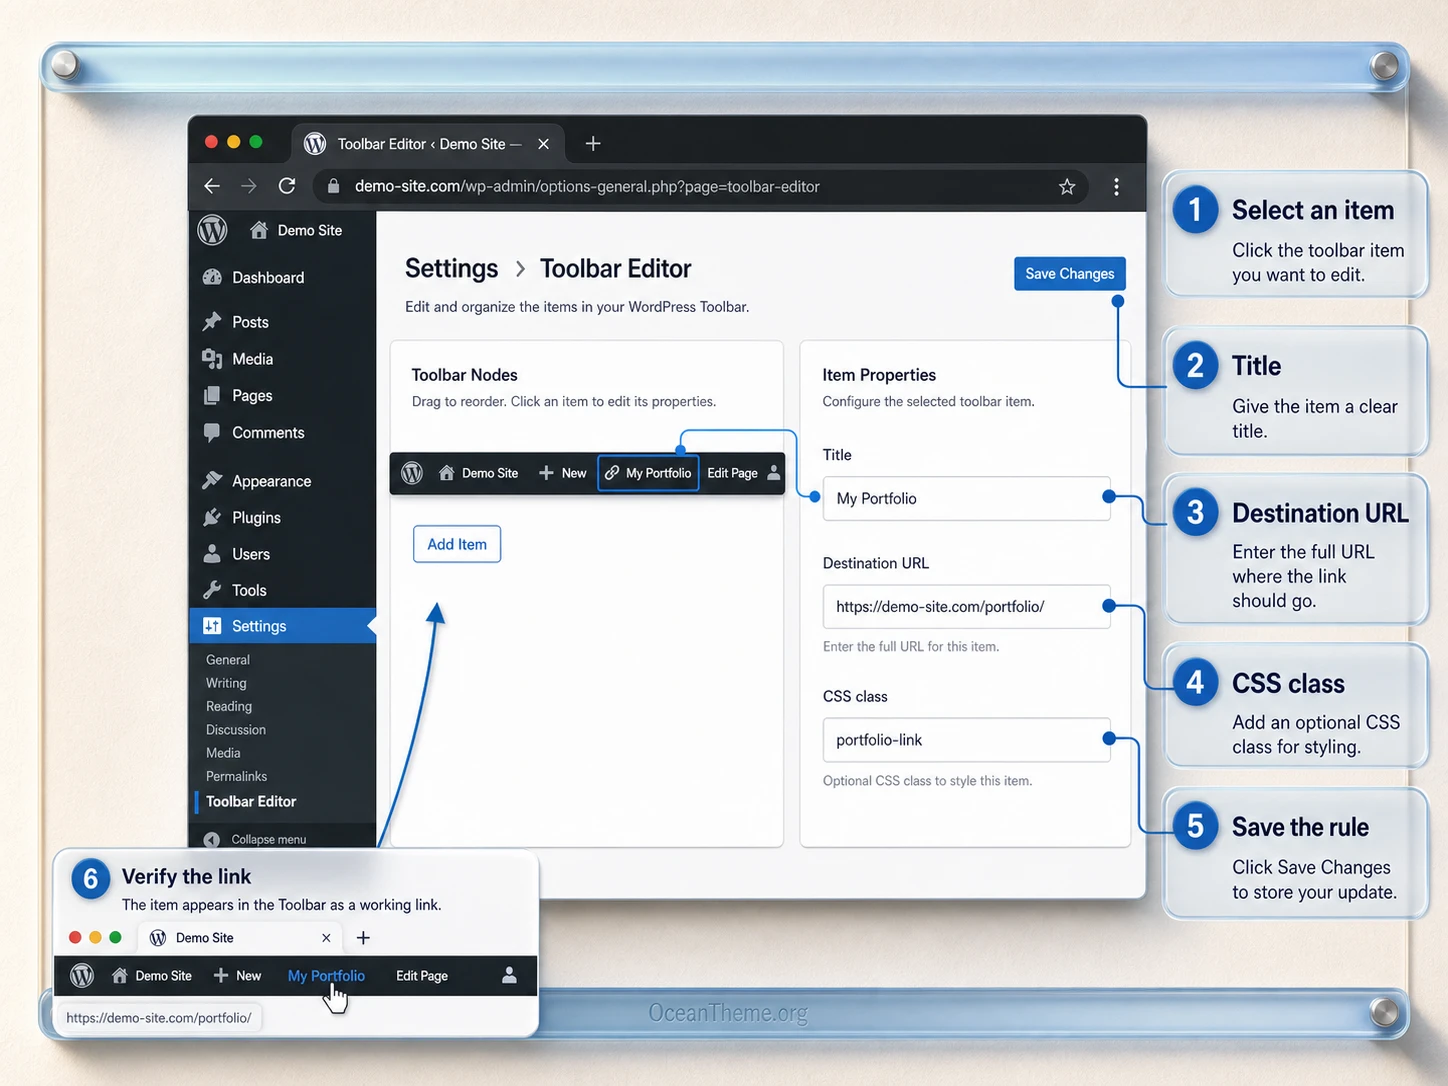Click the CSS class input field
1448x1086 pixels.
(x=967, y=740)
